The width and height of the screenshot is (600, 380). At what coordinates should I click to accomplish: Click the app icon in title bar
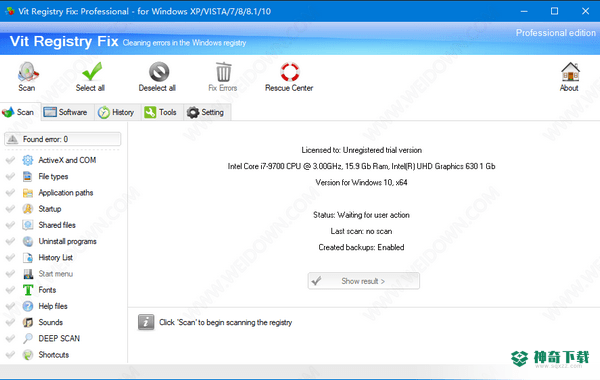(10, 11)
